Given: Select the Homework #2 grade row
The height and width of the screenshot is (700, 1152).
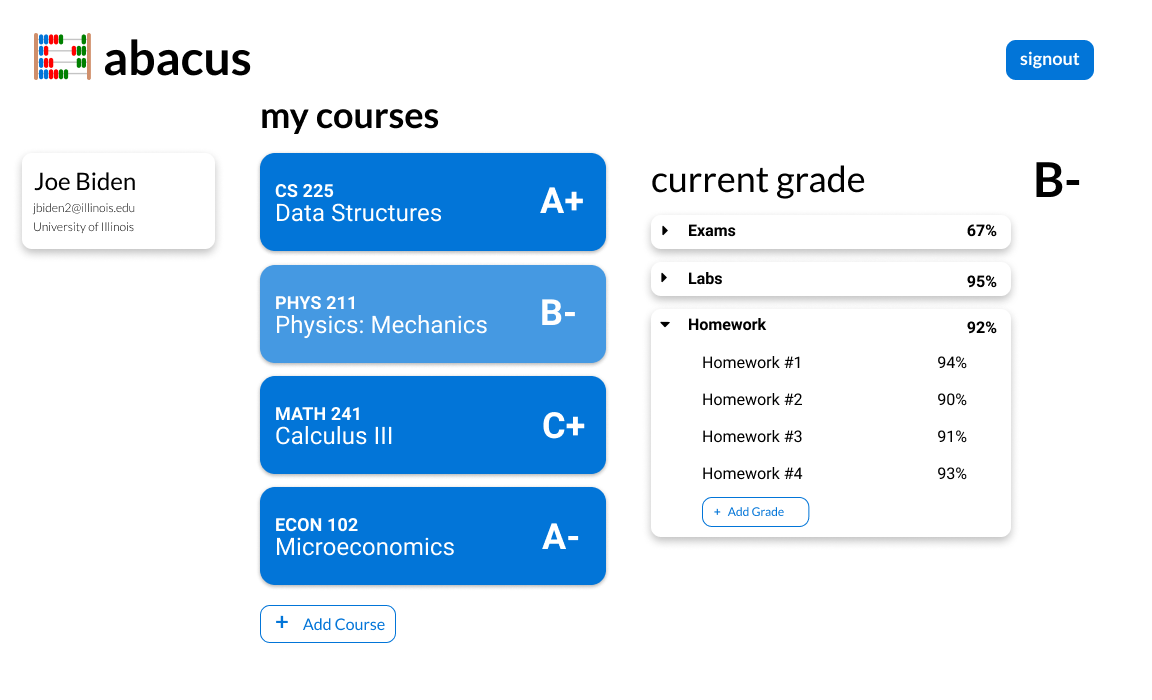Looking at the screenshot, I should click(834, 400).
